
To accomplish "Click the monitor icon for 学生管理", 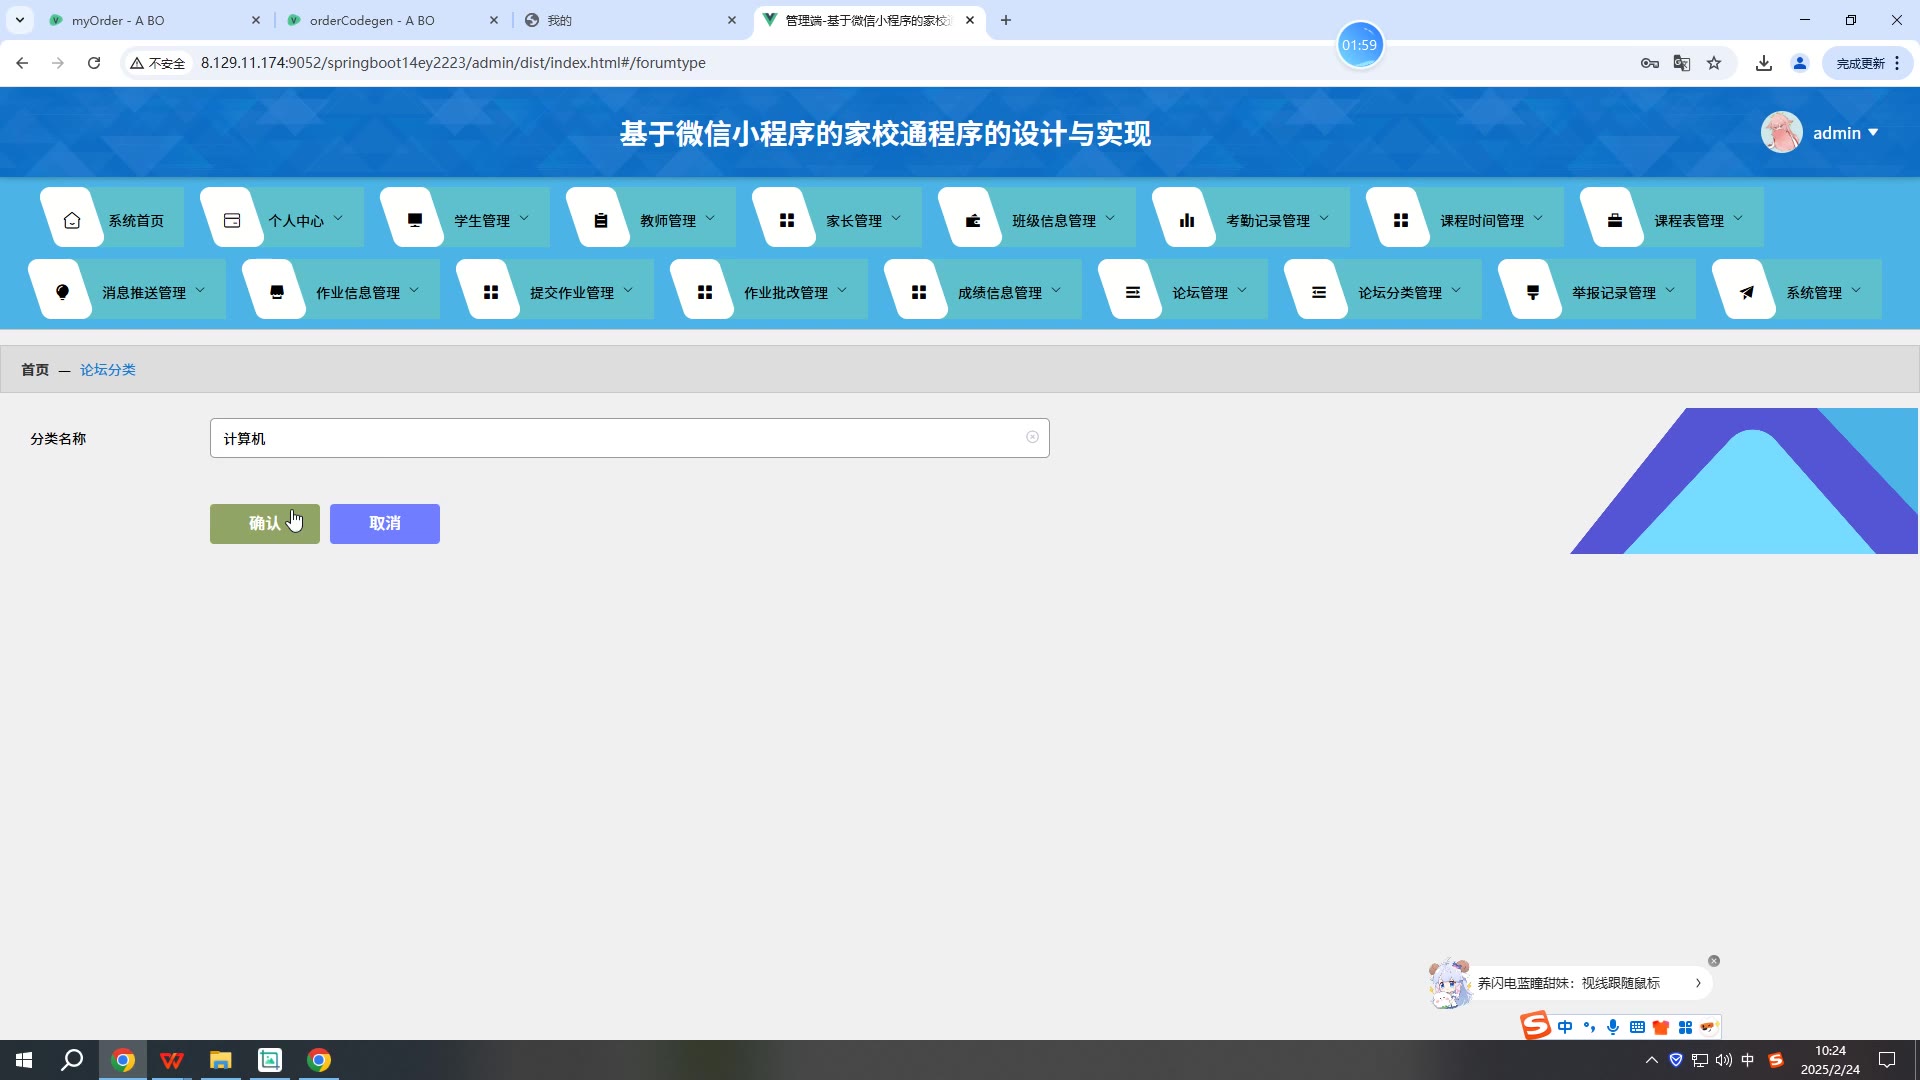I will (x=415, y=220).
